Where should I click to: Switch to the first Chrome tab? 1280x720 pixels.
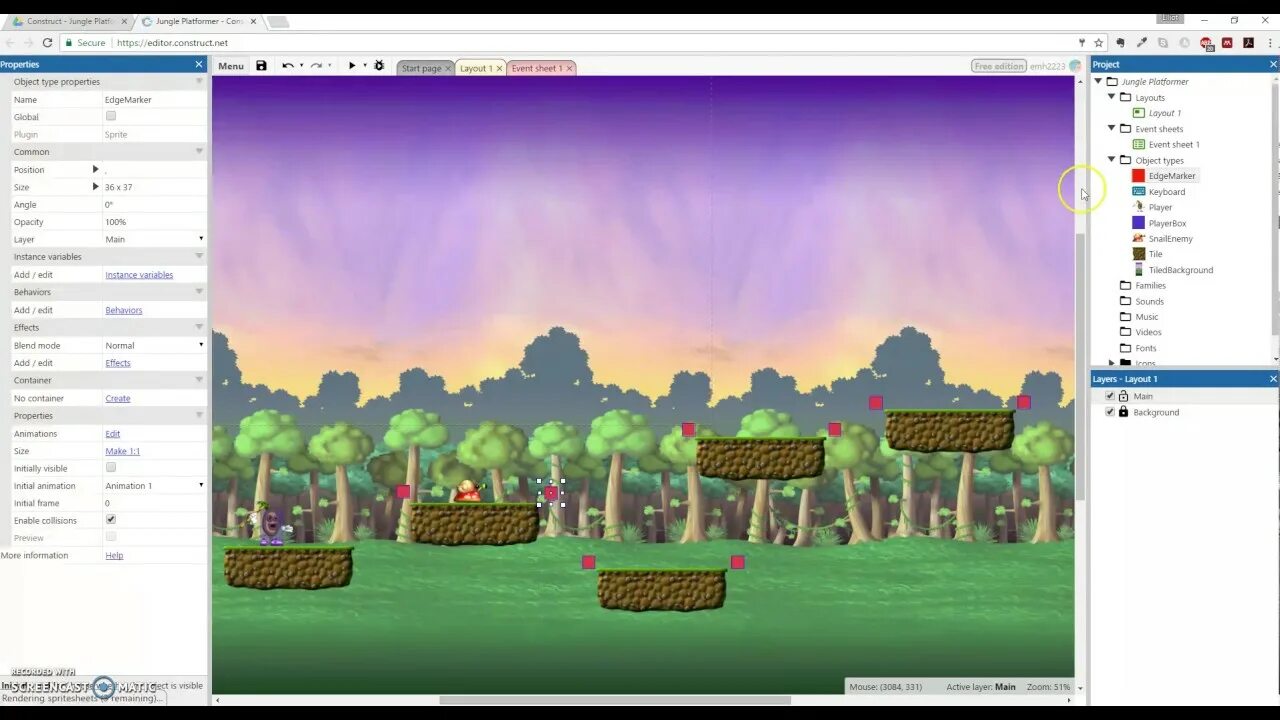[68, 21]
